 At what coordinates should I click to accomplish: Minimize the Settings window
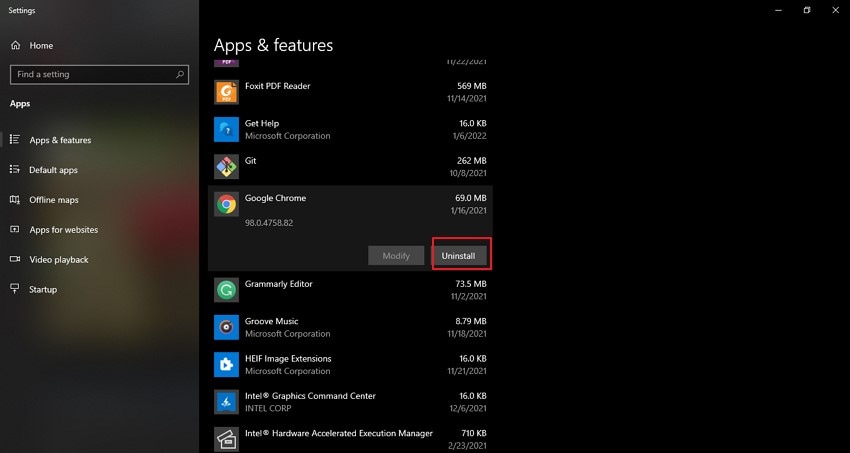pos(778,10)
